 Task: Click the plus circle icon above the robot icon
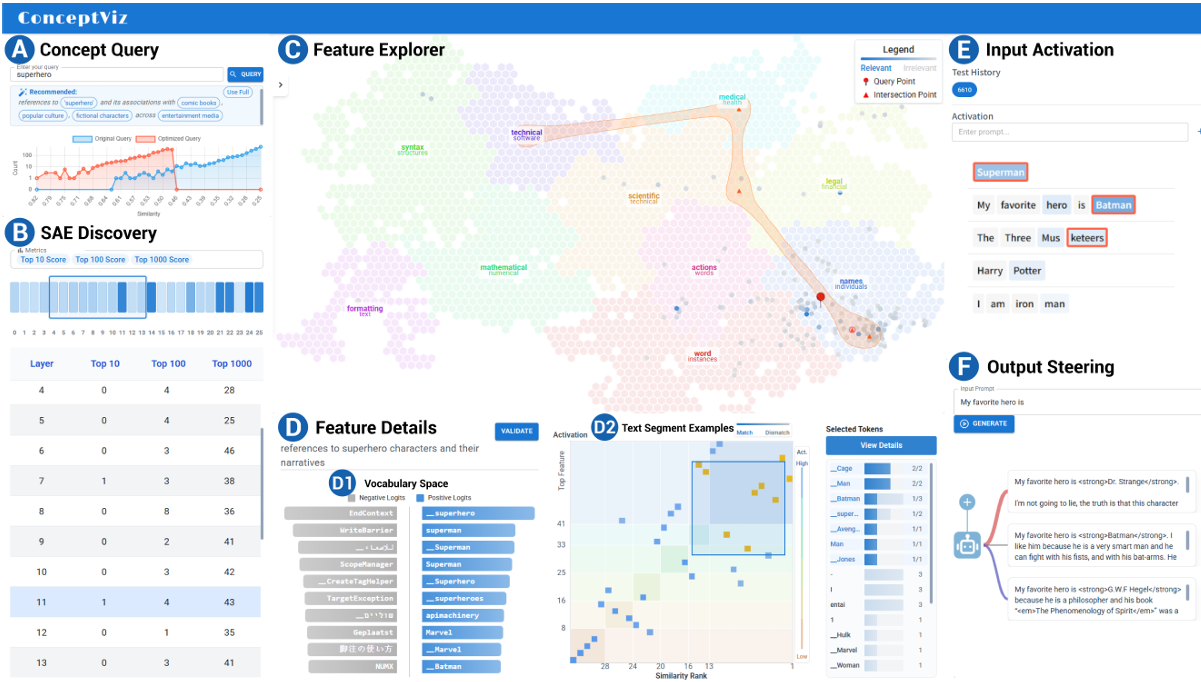click(967, 502)
